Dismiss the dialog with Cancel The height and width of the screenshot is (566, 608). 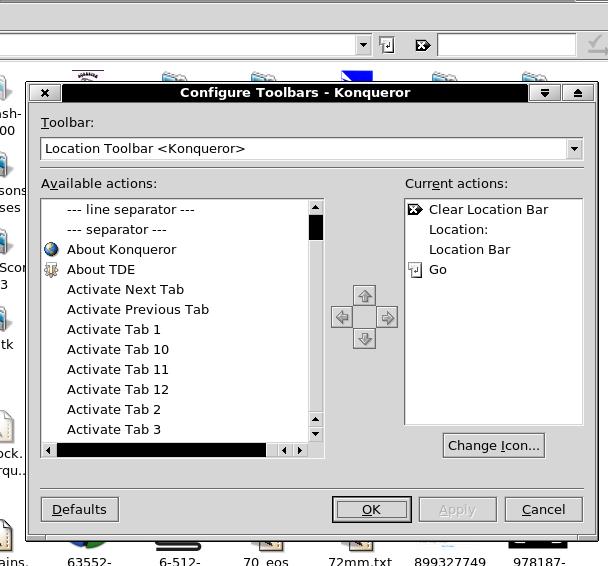pyautogui.click(x=543, y=509)
